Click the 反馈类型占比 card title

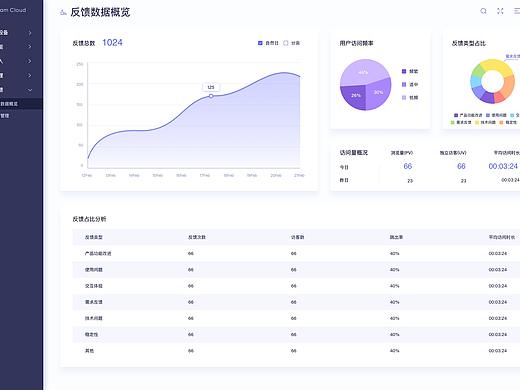tap(469, 43)
